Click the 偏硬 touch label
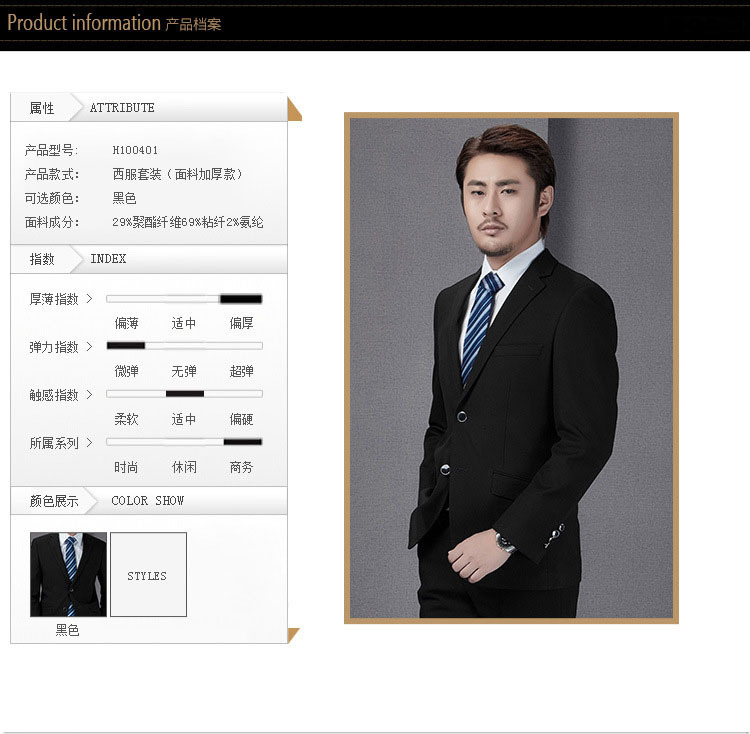Image resolution: width=750 pixels, height=734 pixels. 241,419
